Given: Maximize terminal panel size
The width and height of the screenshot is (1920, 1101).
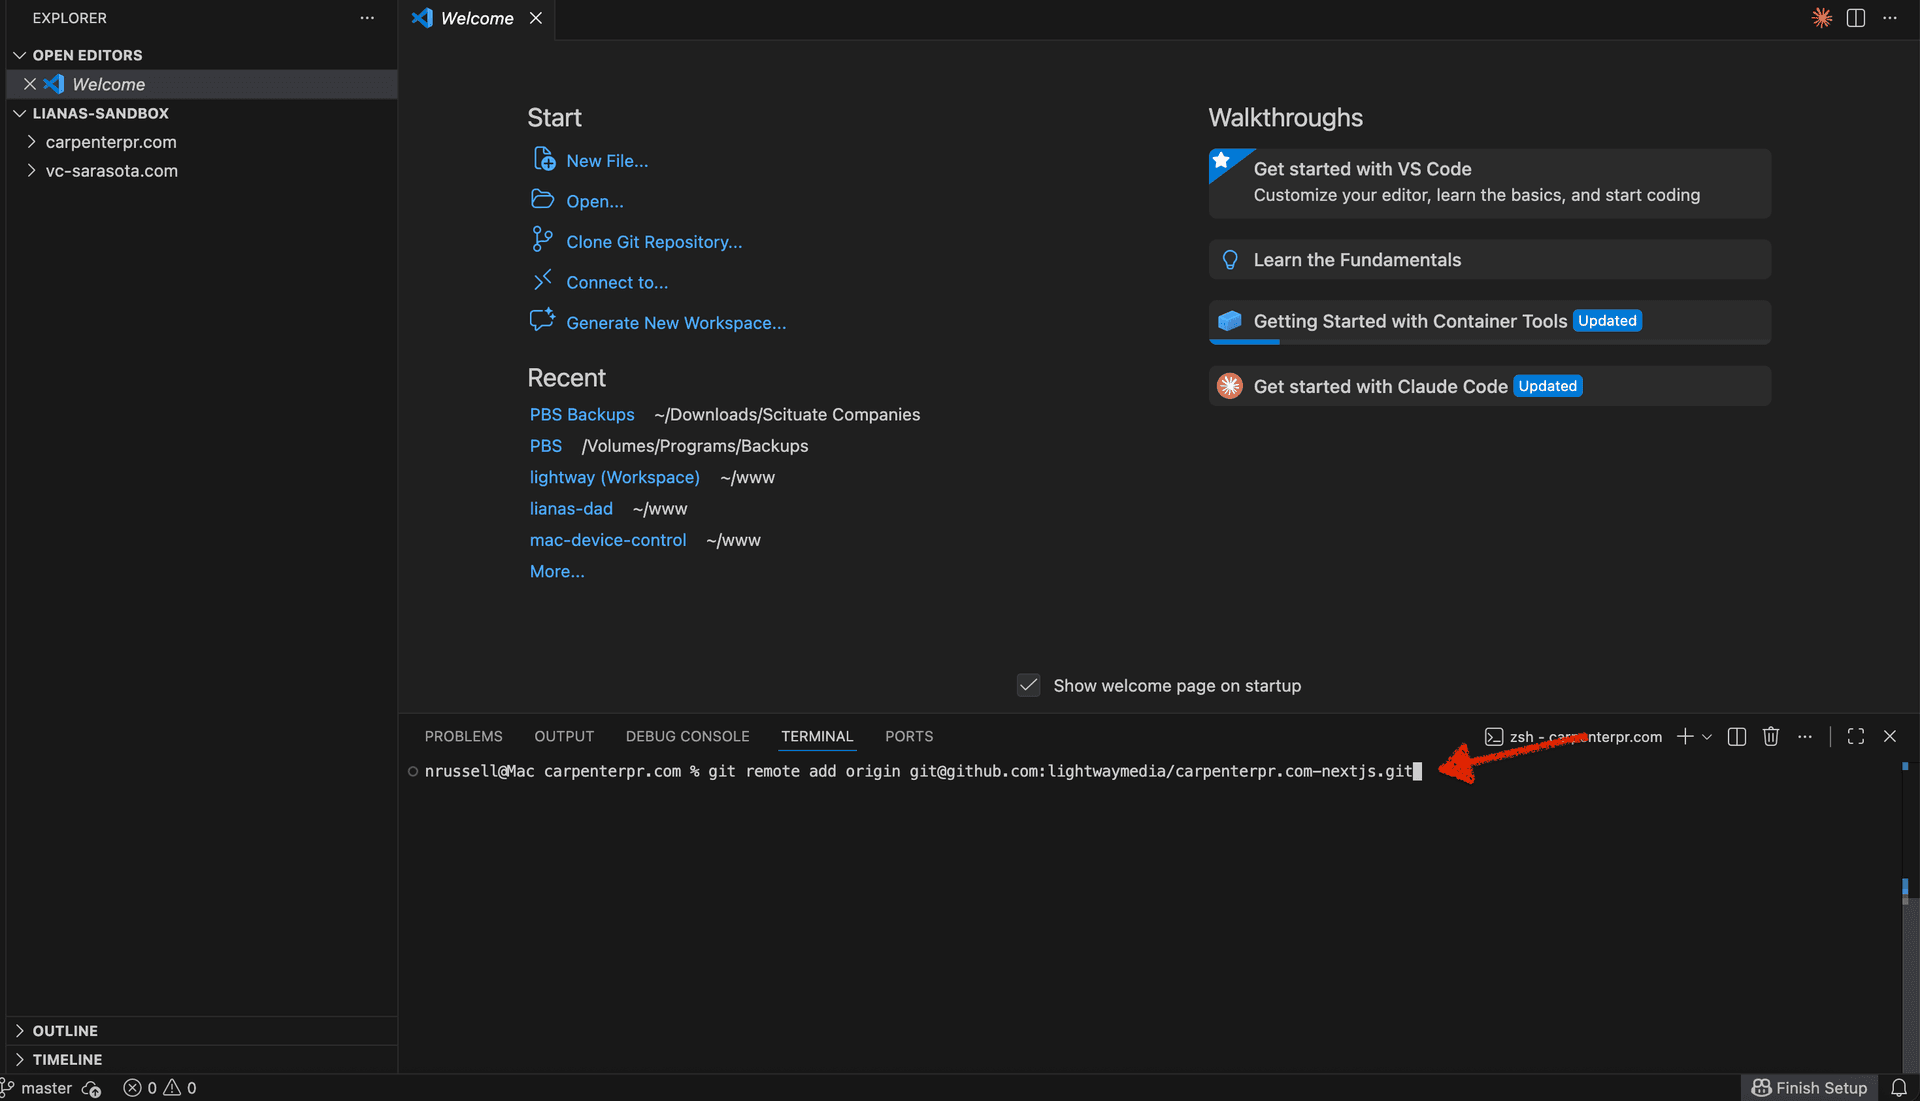Looking at the screenshot, I should 1855,736.
